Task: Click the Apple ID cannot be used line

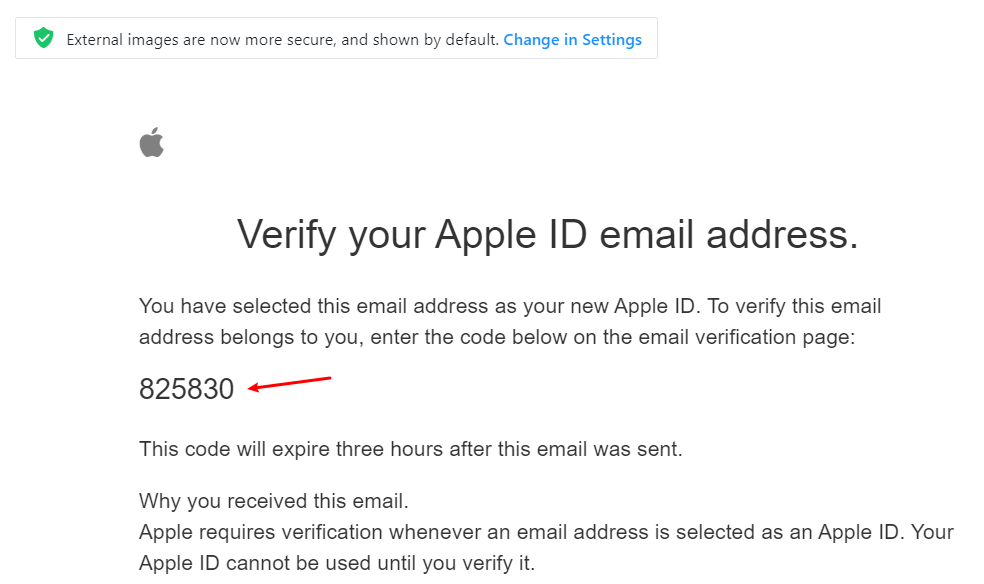Action: (x=337, y=563)
